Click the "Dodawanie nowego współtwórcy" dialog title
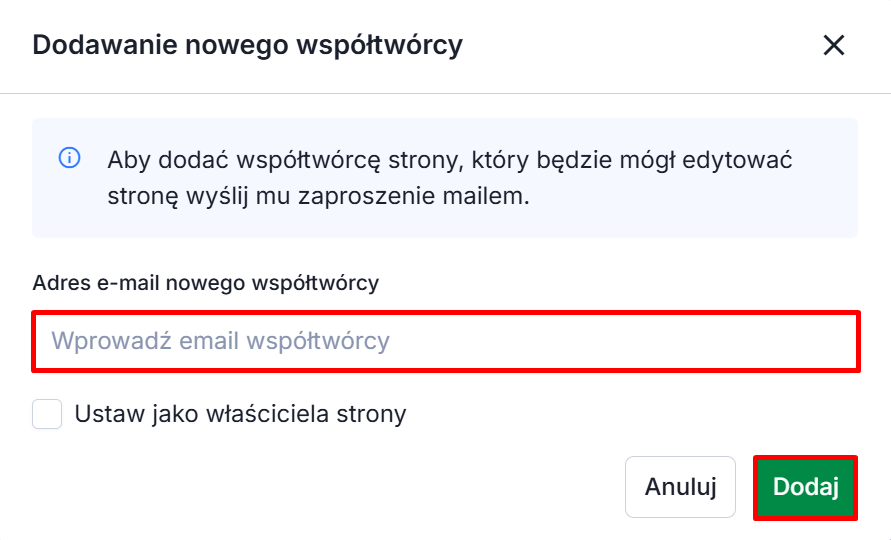Viewport: 891px width, 540px height. pyautogui.click(x=247, y=45)
